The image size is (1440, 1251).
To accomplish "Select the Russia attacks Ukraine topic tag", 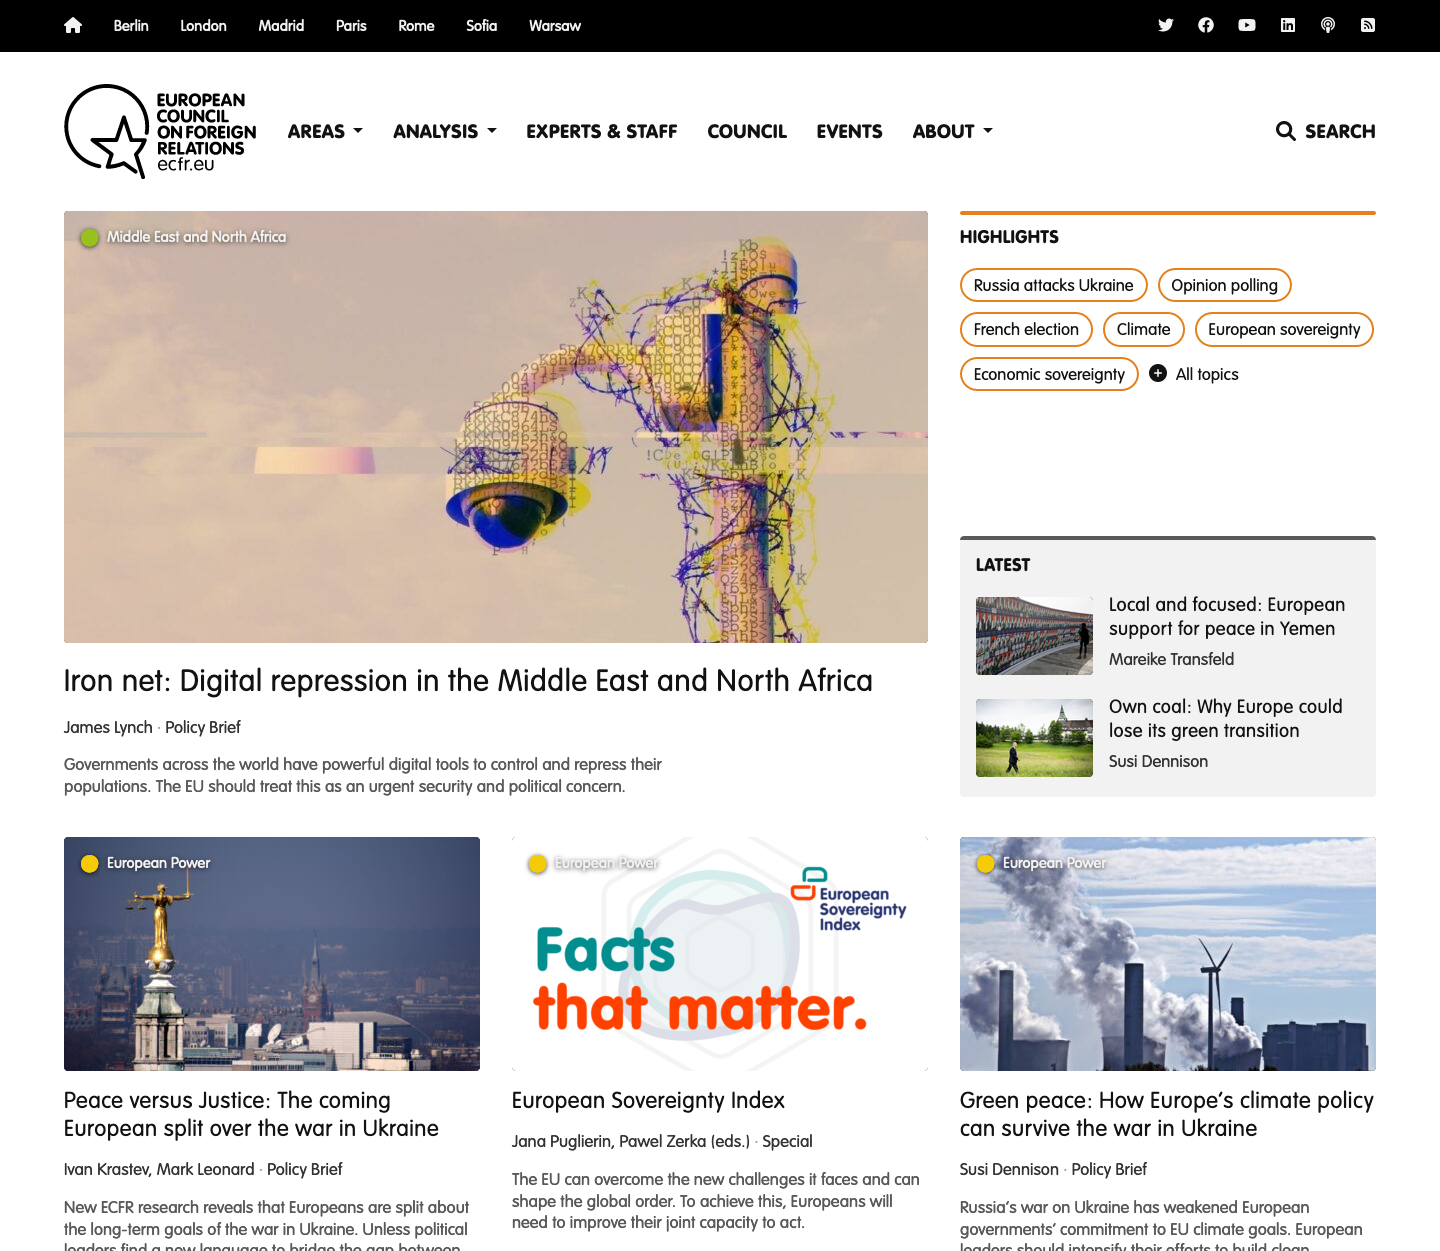I will click(x=1053, y=285).
